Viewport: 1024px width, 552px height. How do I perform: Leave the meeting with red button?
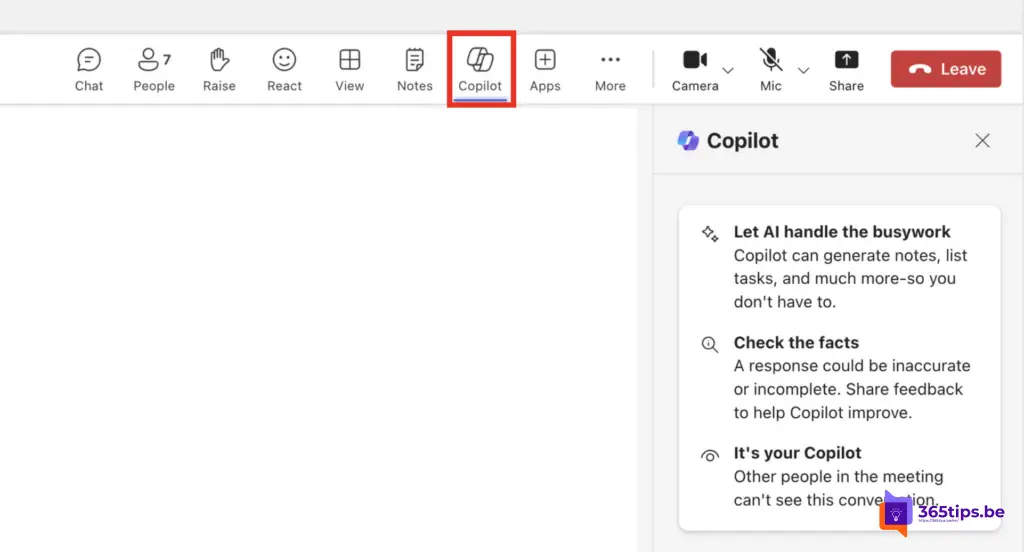tap(946, 69)
